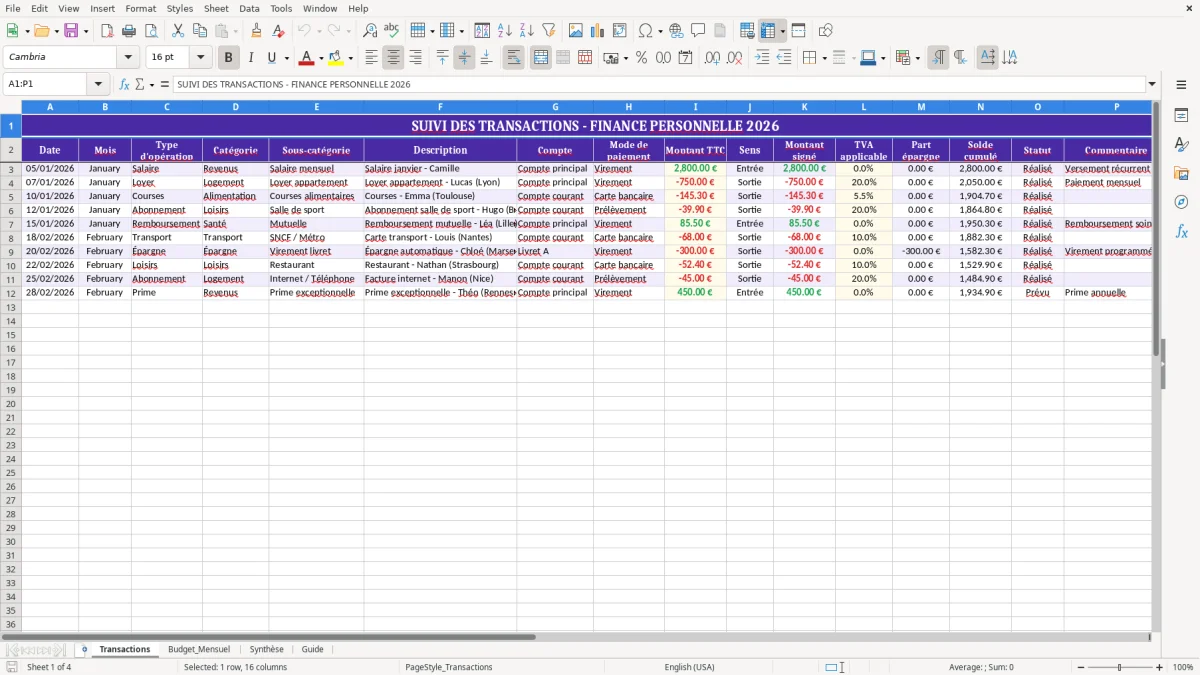Open borders dropdown arrow
This screenshot has height=675, width=1200.
coord(823,58)
